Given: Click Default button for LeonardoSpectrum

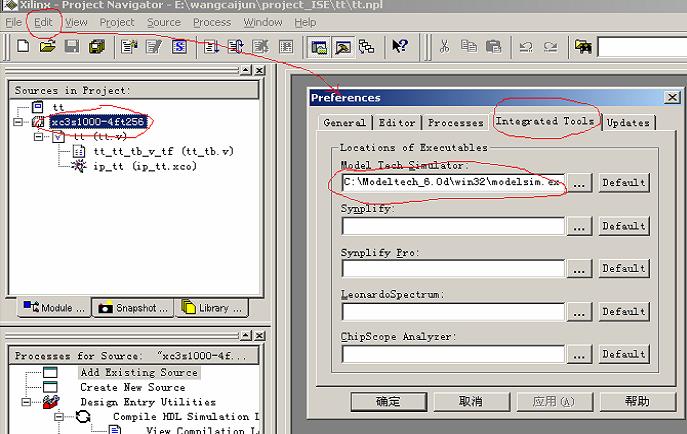Looking at the screenshot, I should [624, 311].
